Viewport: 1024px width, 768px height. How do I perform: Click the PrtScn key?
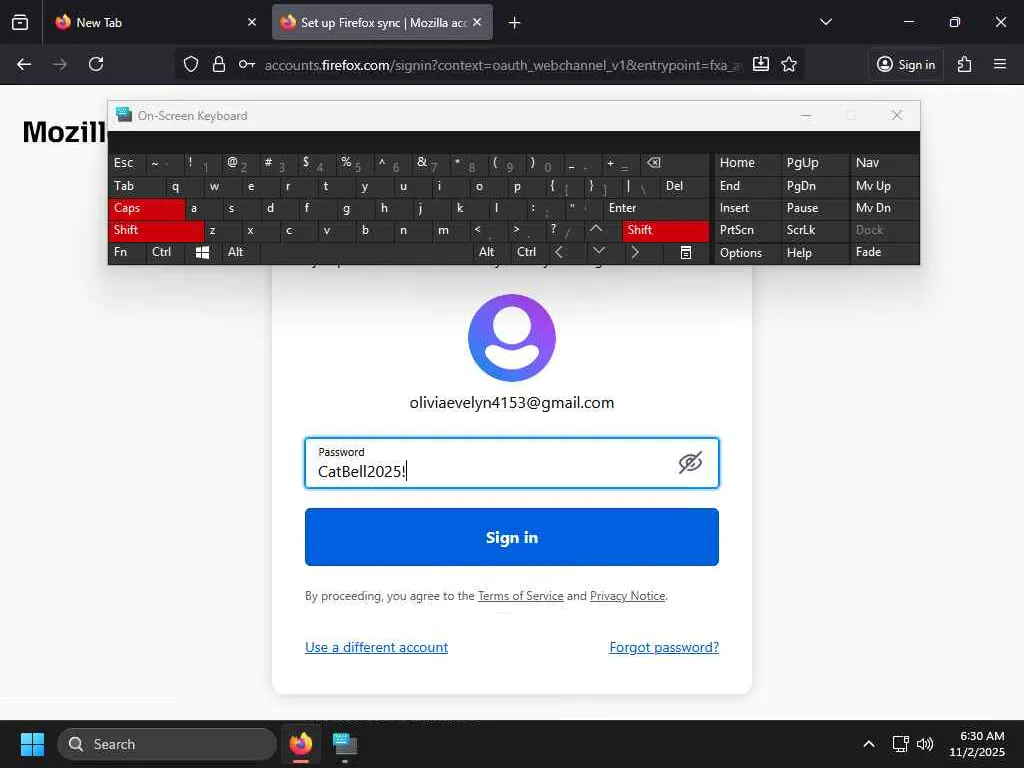[747, 230]
